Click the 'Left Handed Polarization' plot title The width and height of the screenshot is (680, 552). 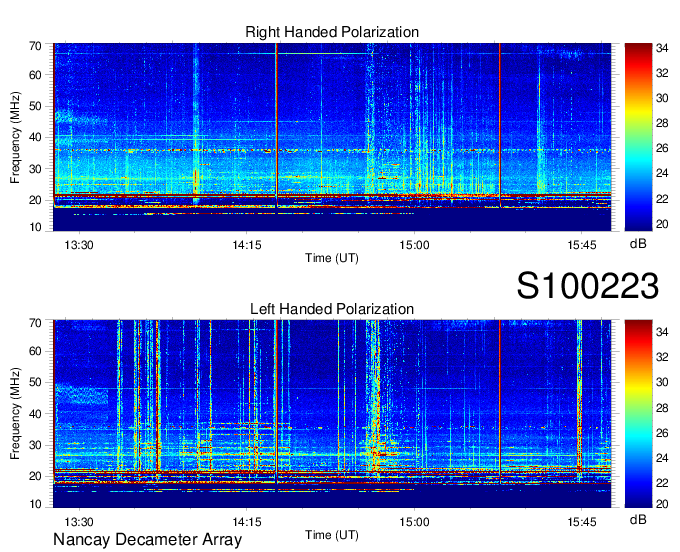(x=332, y=309)
